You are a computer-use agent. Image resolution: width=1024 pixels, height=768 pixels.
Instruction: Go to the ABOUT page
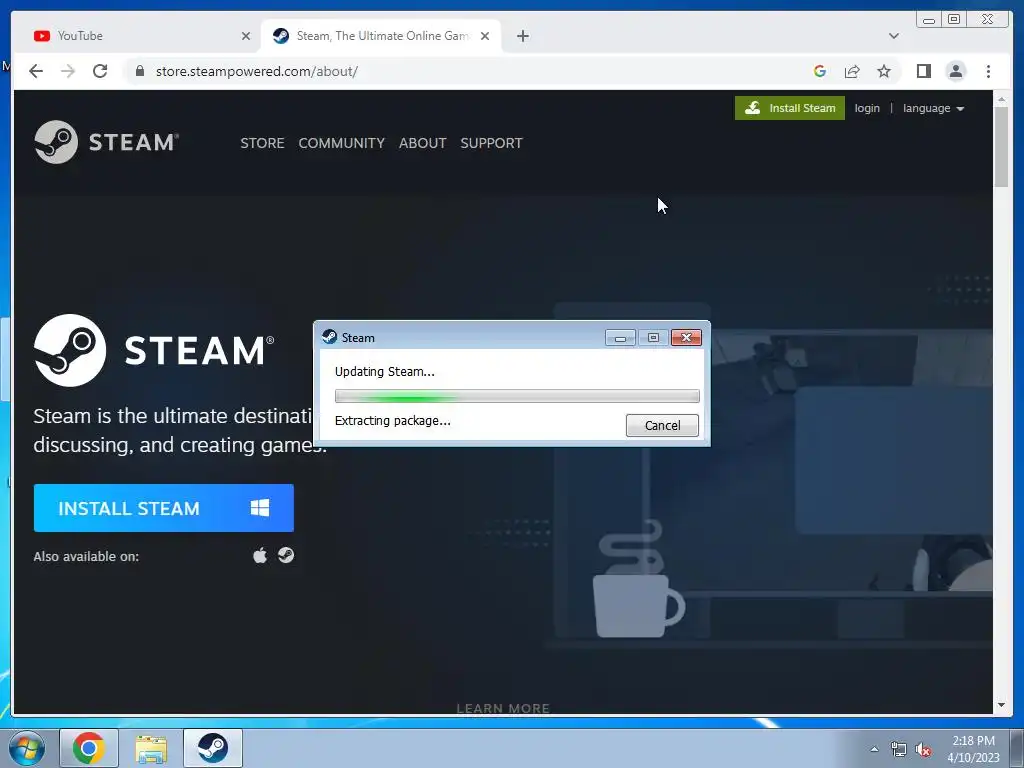click(x=423, y=143)
